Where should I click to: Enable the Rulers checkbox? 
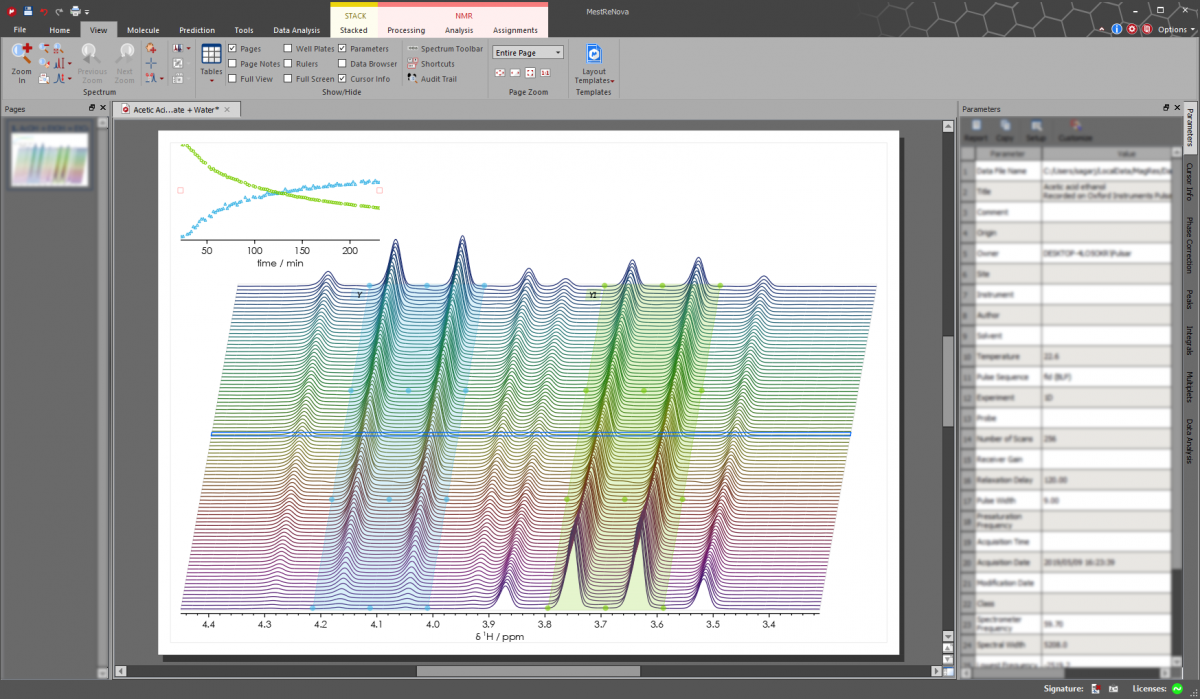point(288,64)
